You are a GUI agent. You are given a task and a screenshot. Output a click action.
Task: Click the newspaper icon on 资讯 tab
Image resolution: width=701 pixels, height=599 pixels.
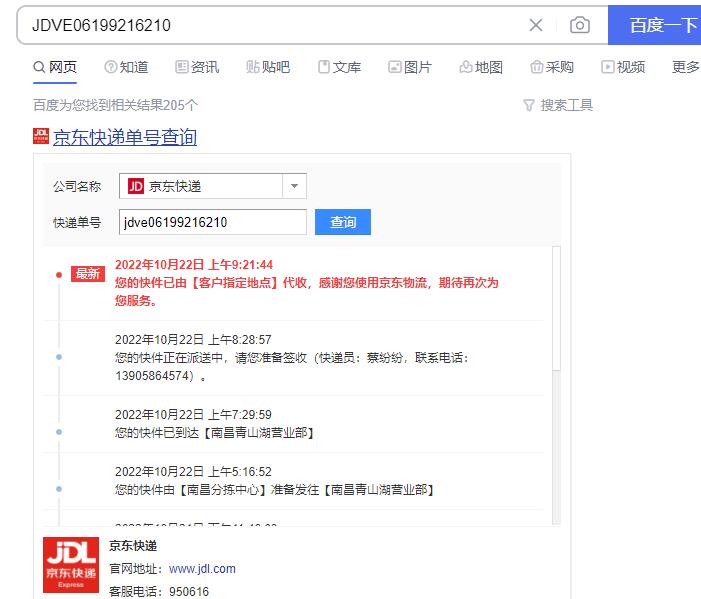point(182,67)
